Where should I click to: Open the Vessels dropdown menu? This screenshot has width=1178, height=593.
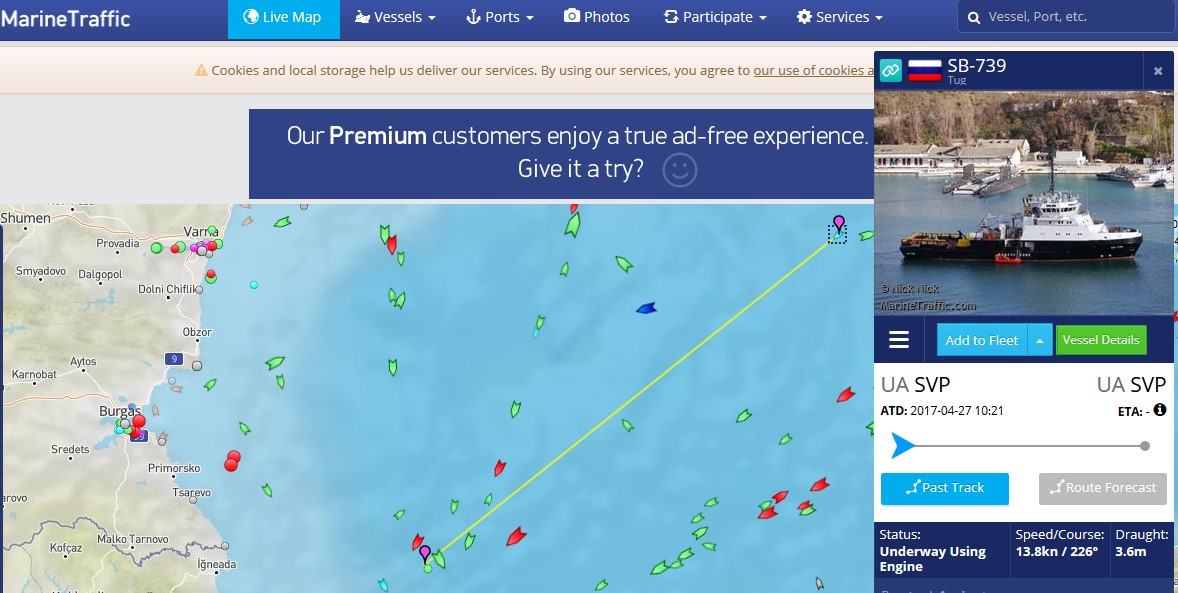click(x=394, y=17)
